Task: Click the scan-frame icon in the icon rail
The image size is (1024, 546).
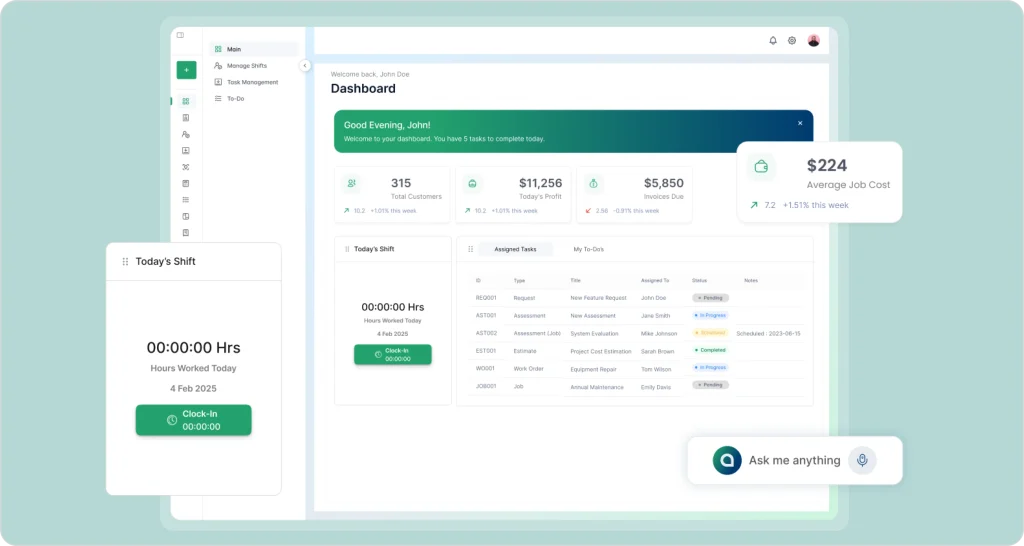Action: pyautogui.click(x=185, y=167)
